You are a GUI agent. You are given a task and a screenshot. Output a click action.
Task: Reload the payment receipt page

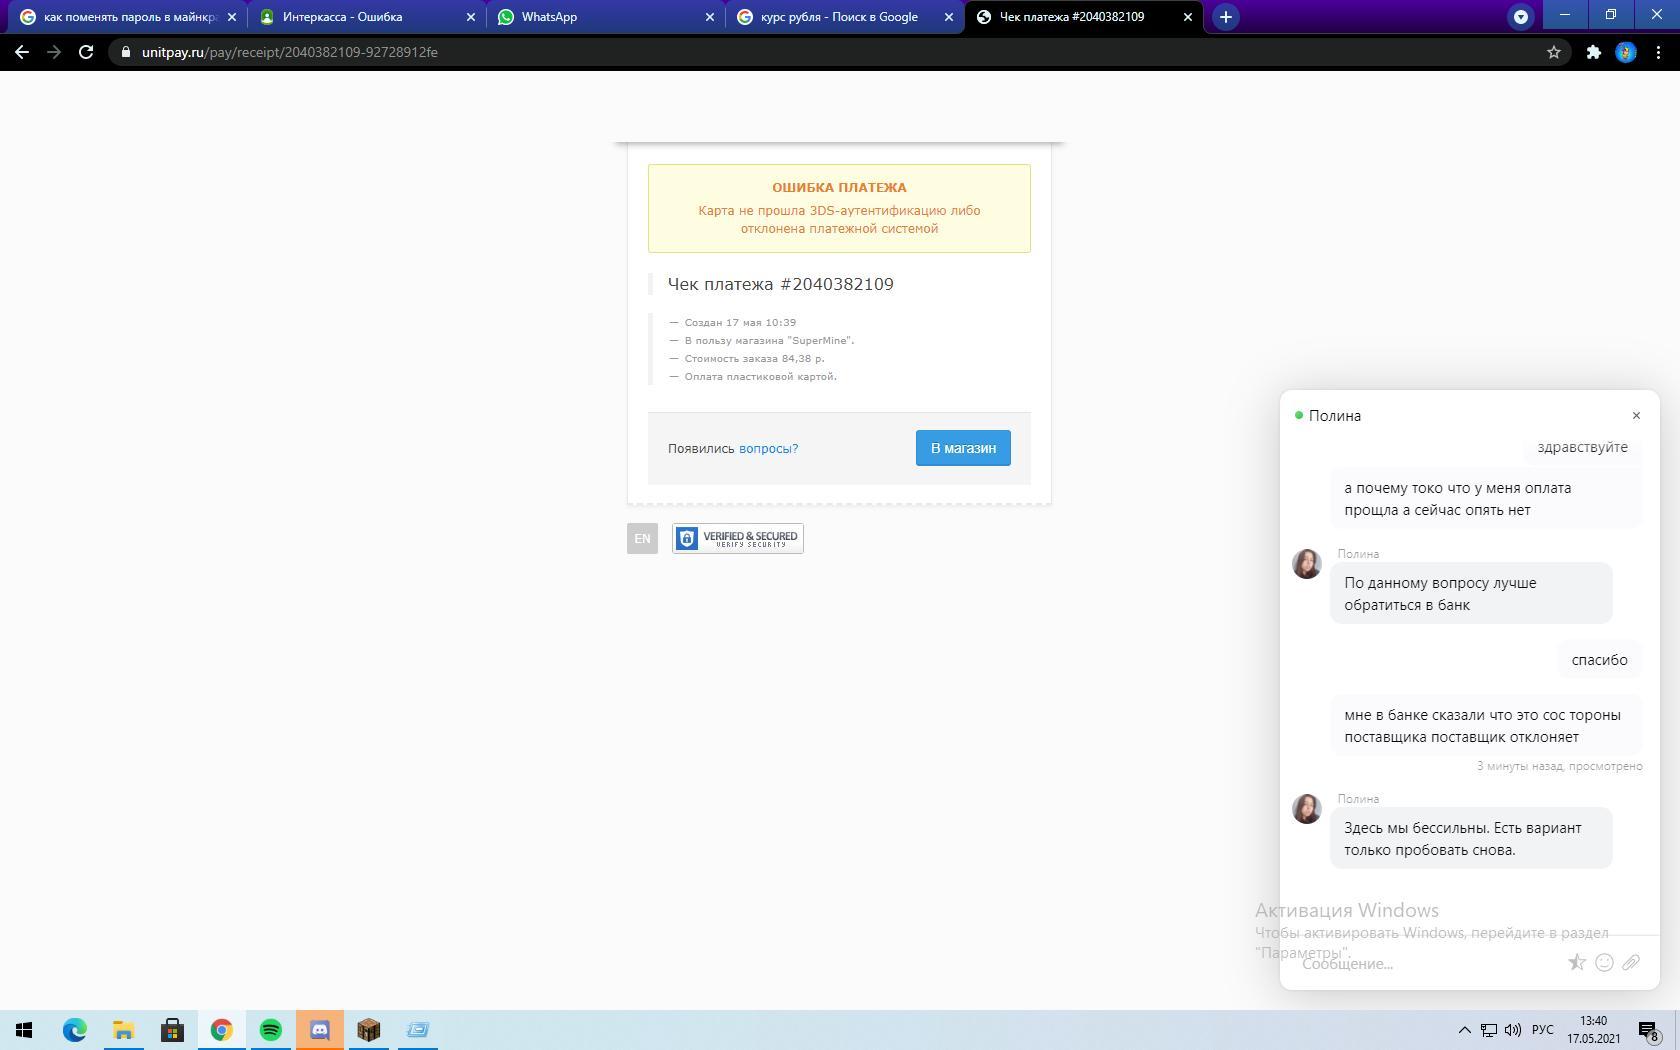[86, 52]
